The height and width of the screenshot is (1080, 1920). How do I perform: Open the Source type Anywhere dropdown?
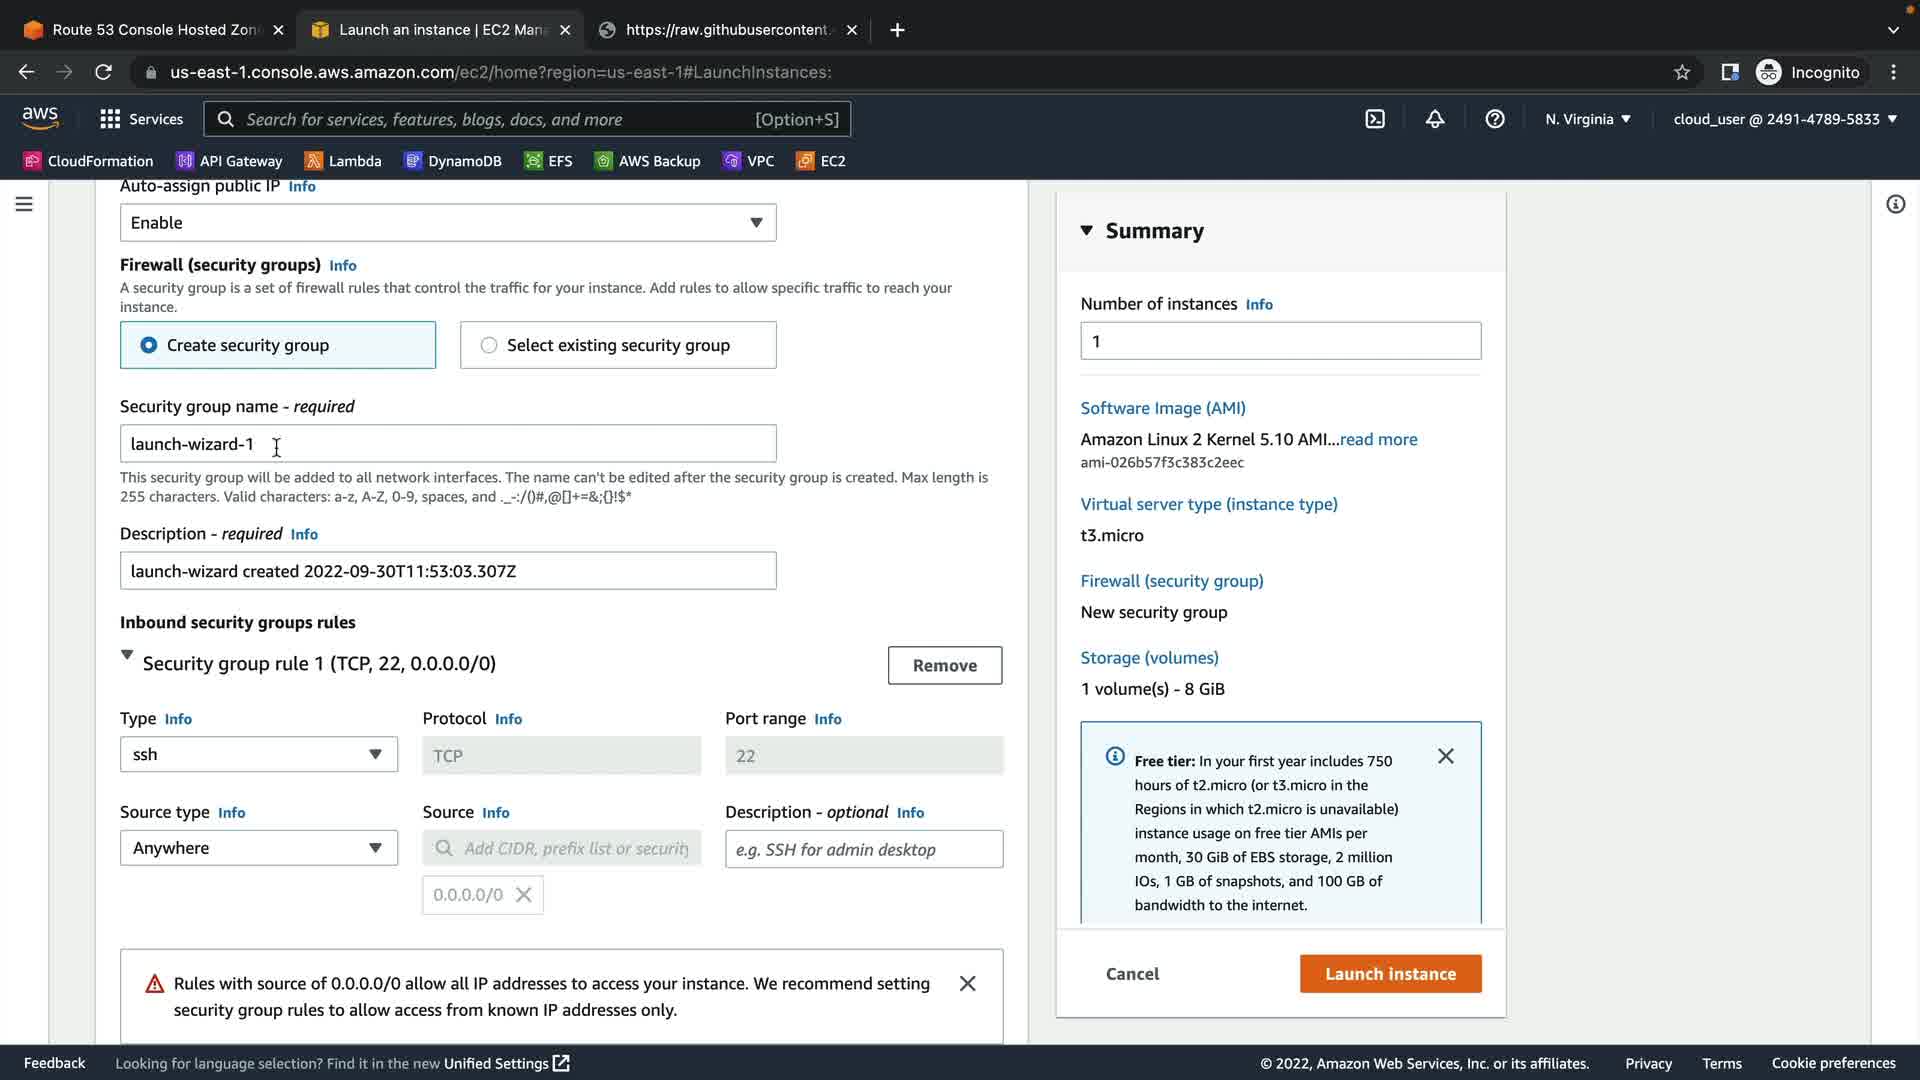258,848
